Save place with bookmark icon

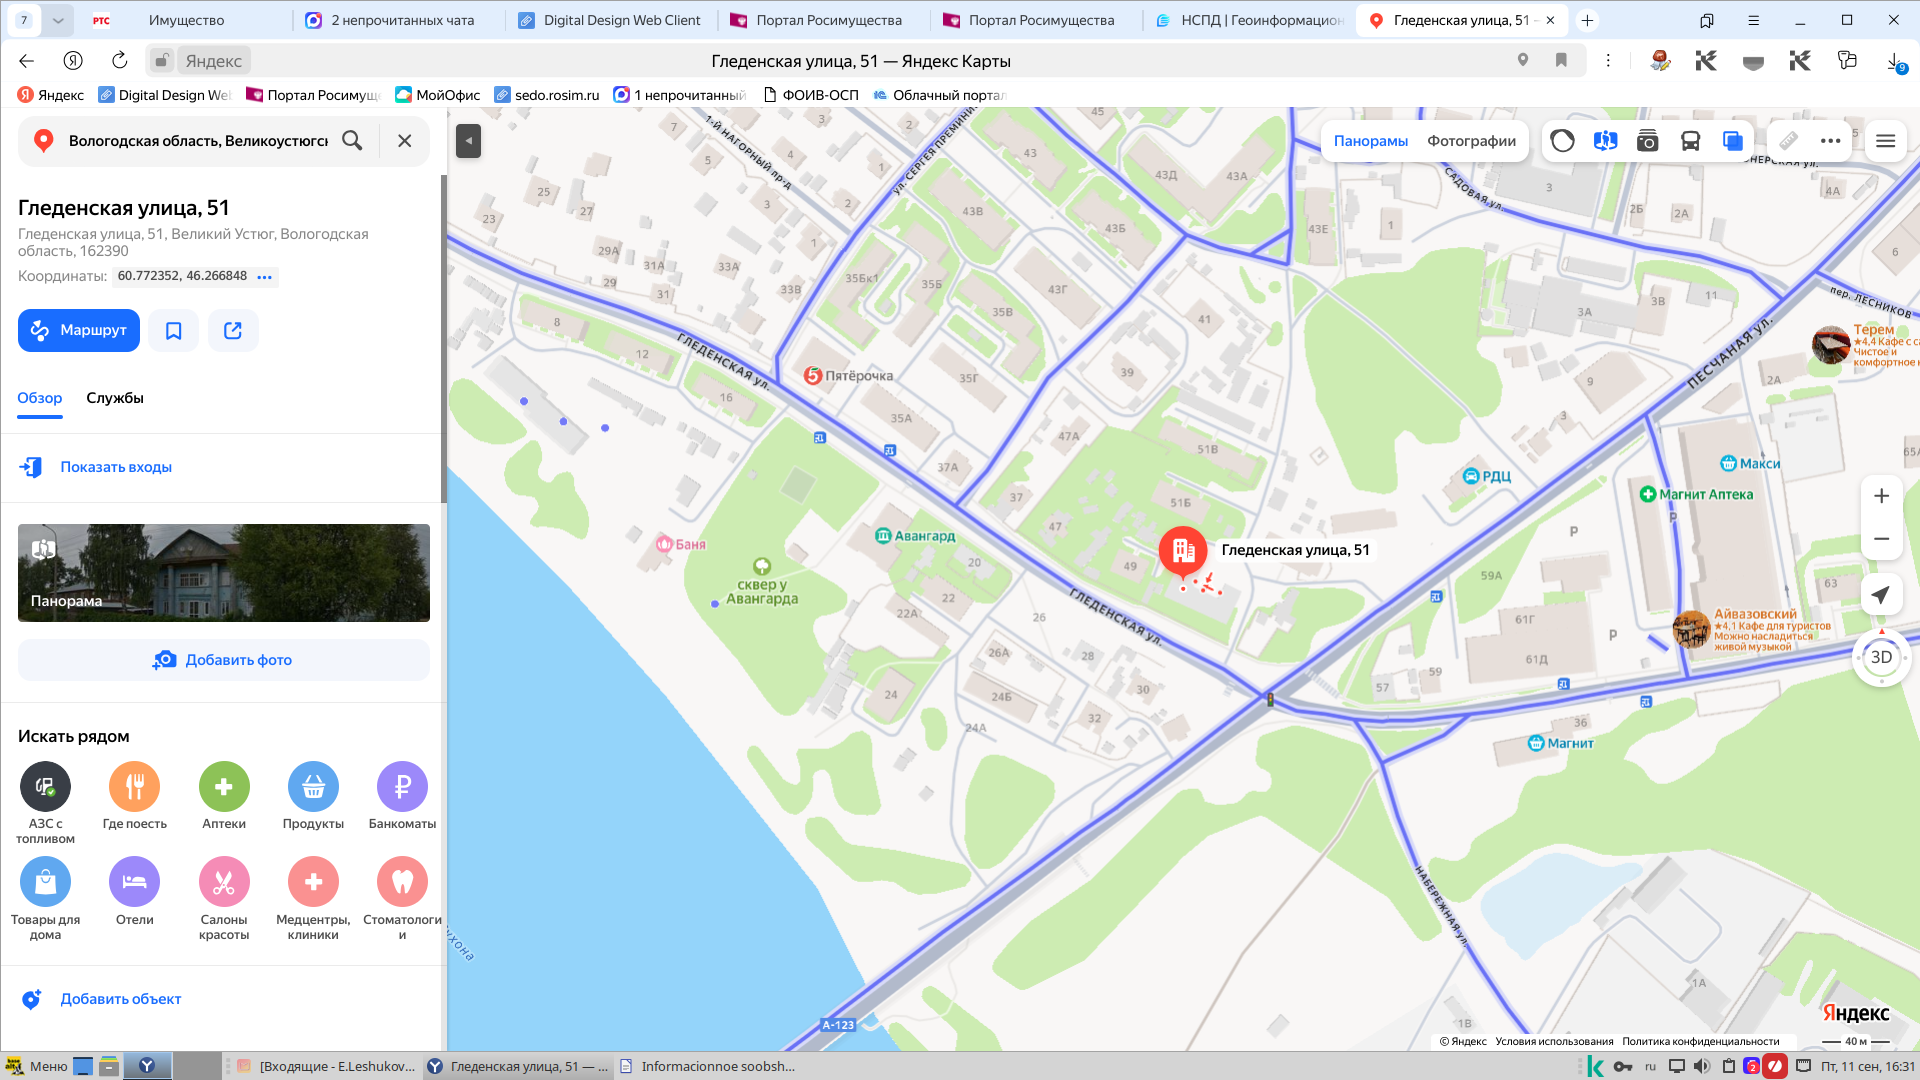(173, 330)
